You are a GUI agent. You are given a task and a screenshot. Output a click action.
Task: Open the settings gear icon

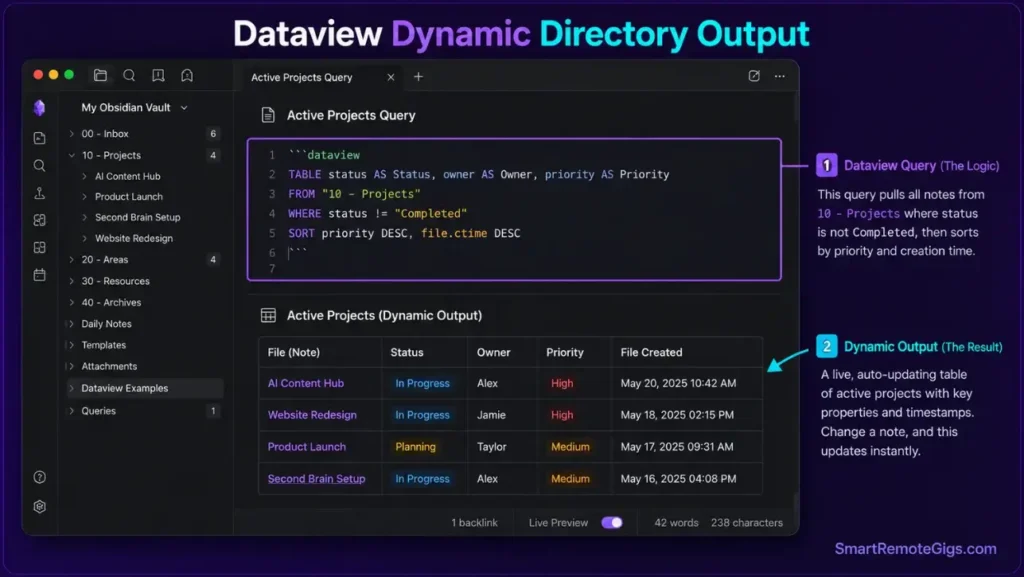pos(40,507)
